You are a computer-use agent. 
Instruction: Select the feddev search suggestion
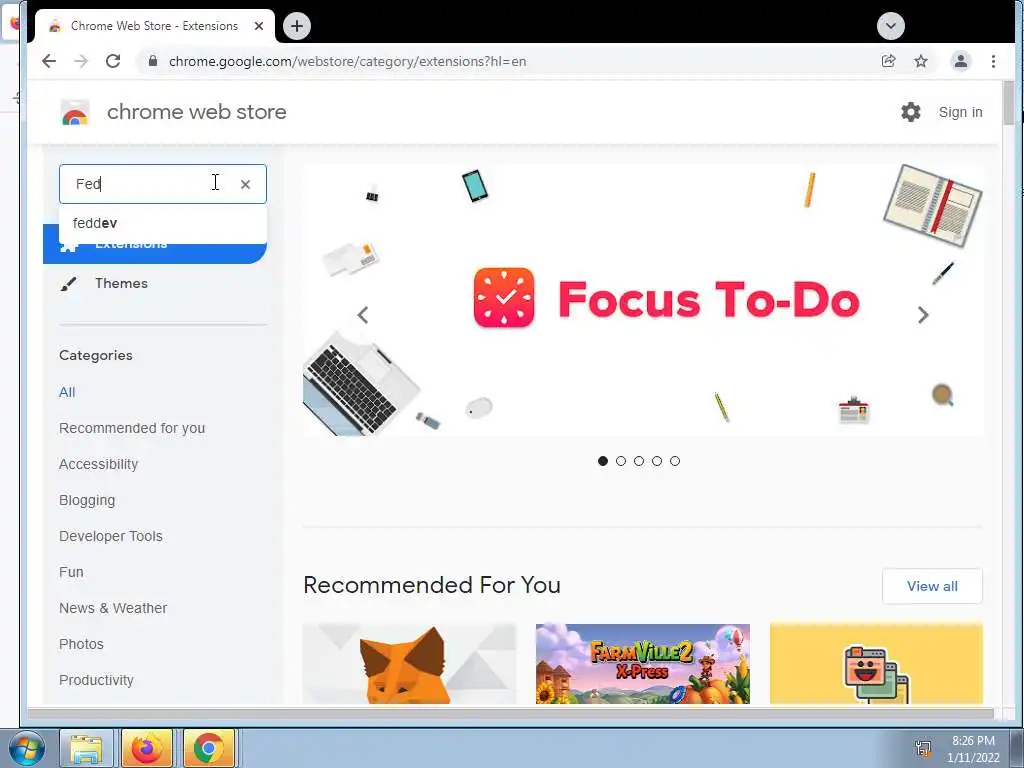point(163,223)
